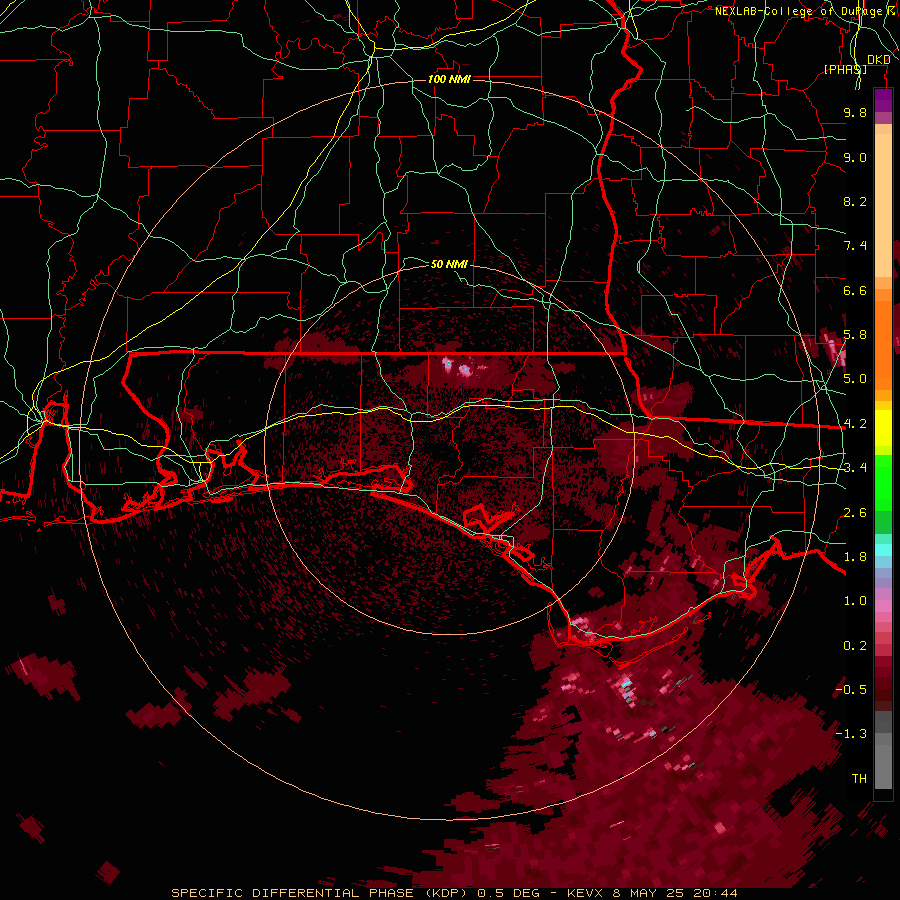Click the 8.2 value on the color scale
900x900 pixels.
click(x=855, y=201)
